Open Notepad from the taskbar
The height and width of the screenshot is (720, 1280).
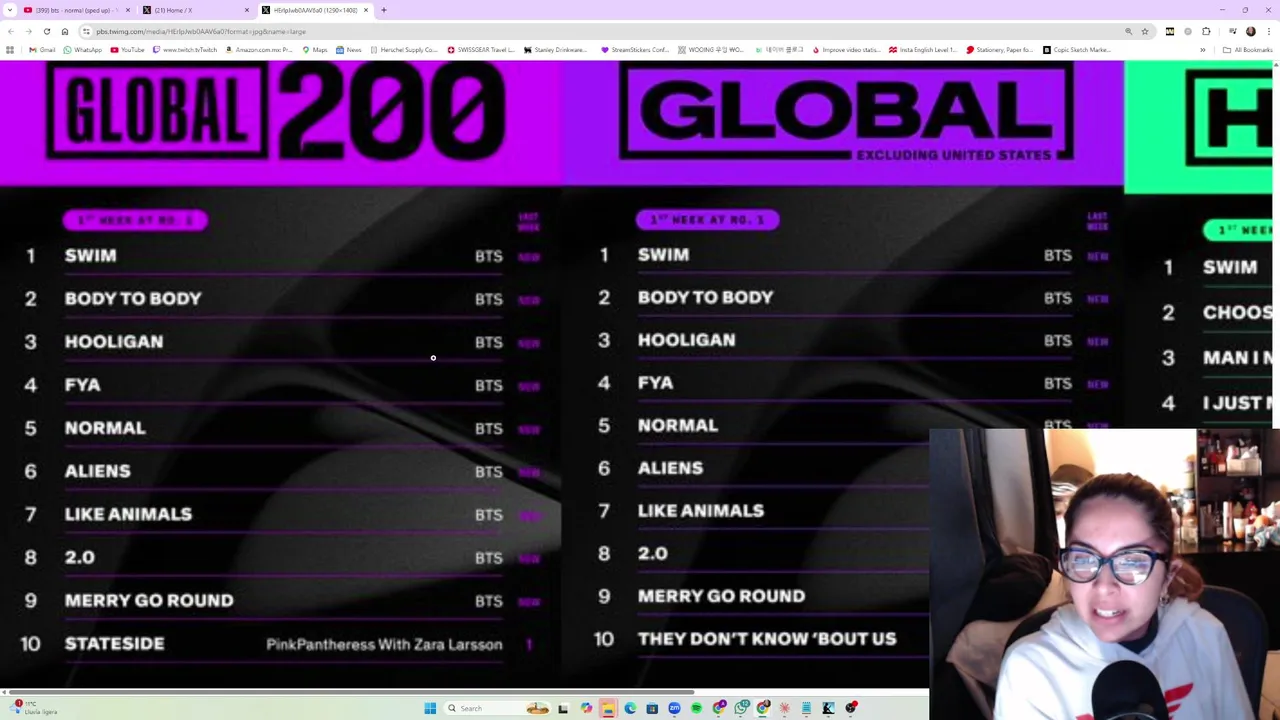point(806,708)
